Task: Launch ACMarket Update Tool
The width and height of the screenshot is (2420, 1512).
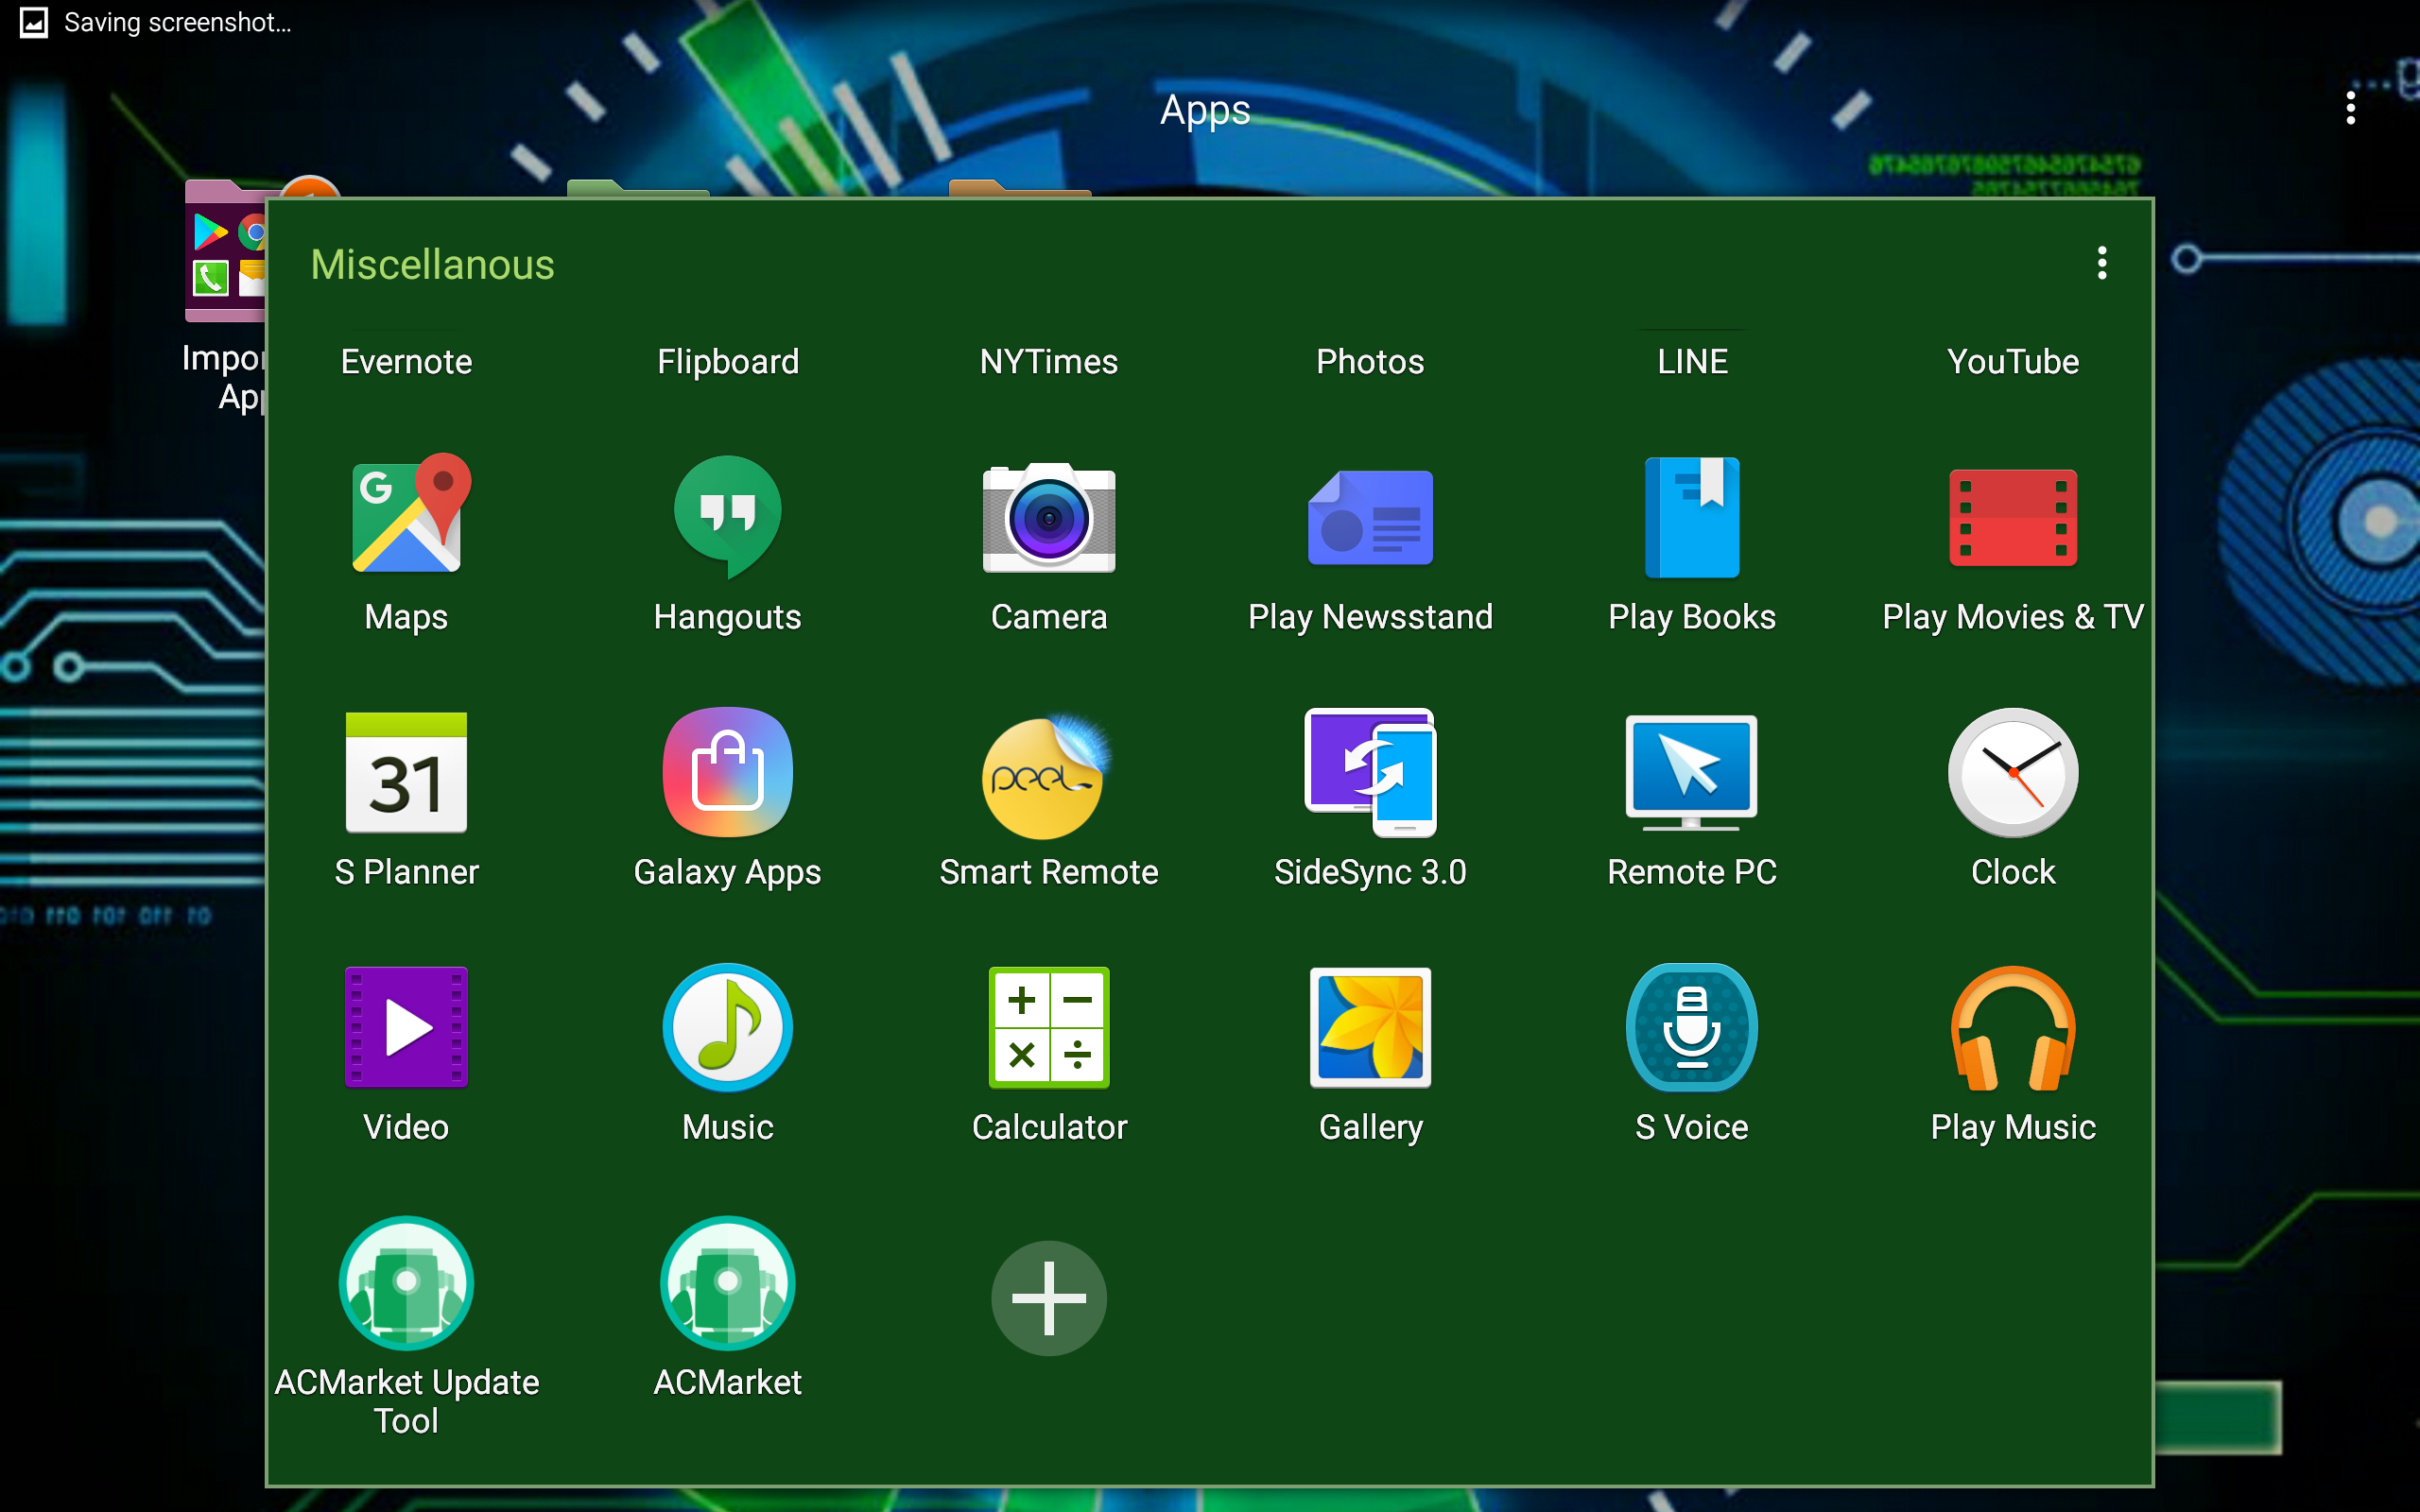Action: pos(406,1283)
